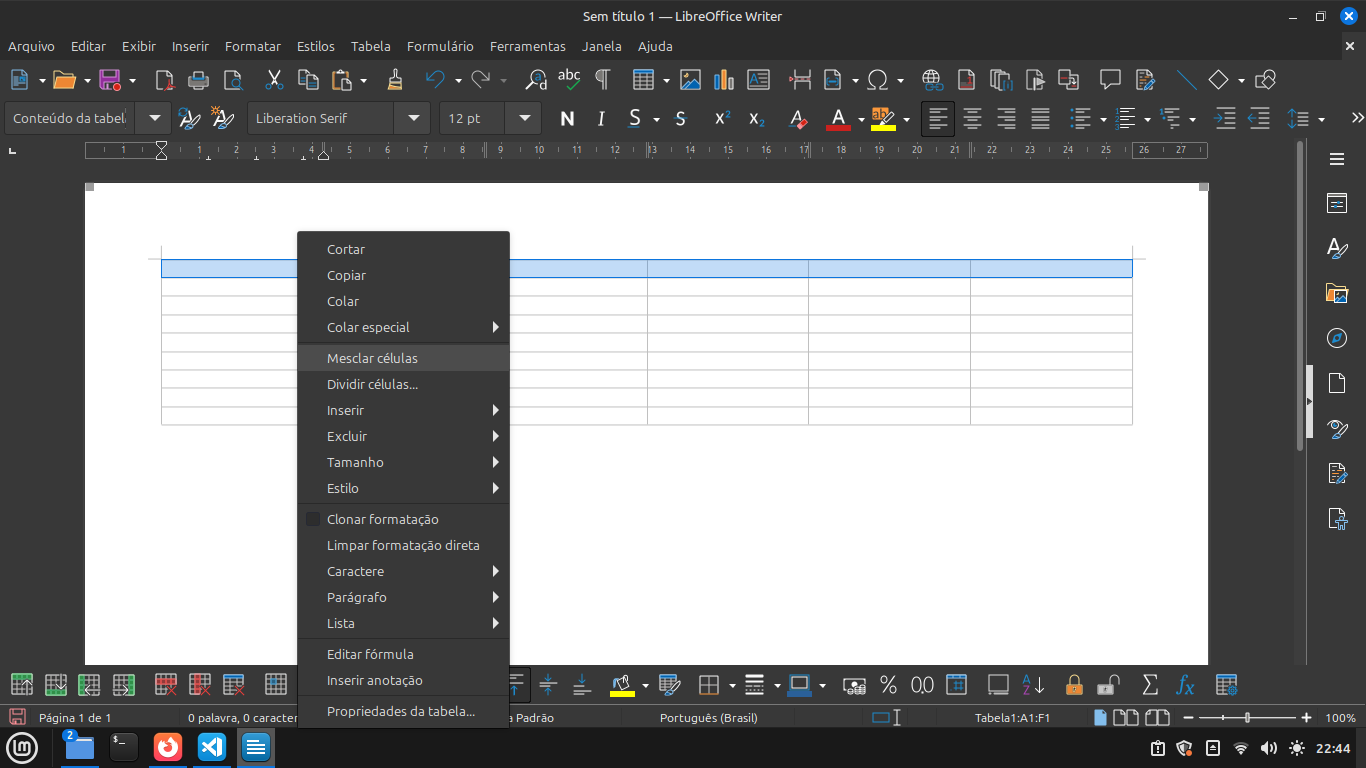This screenshot has width=1366, height=768.
Task: Click the Sum sigma icon in table toolbar
Action: click(1150, 685)
